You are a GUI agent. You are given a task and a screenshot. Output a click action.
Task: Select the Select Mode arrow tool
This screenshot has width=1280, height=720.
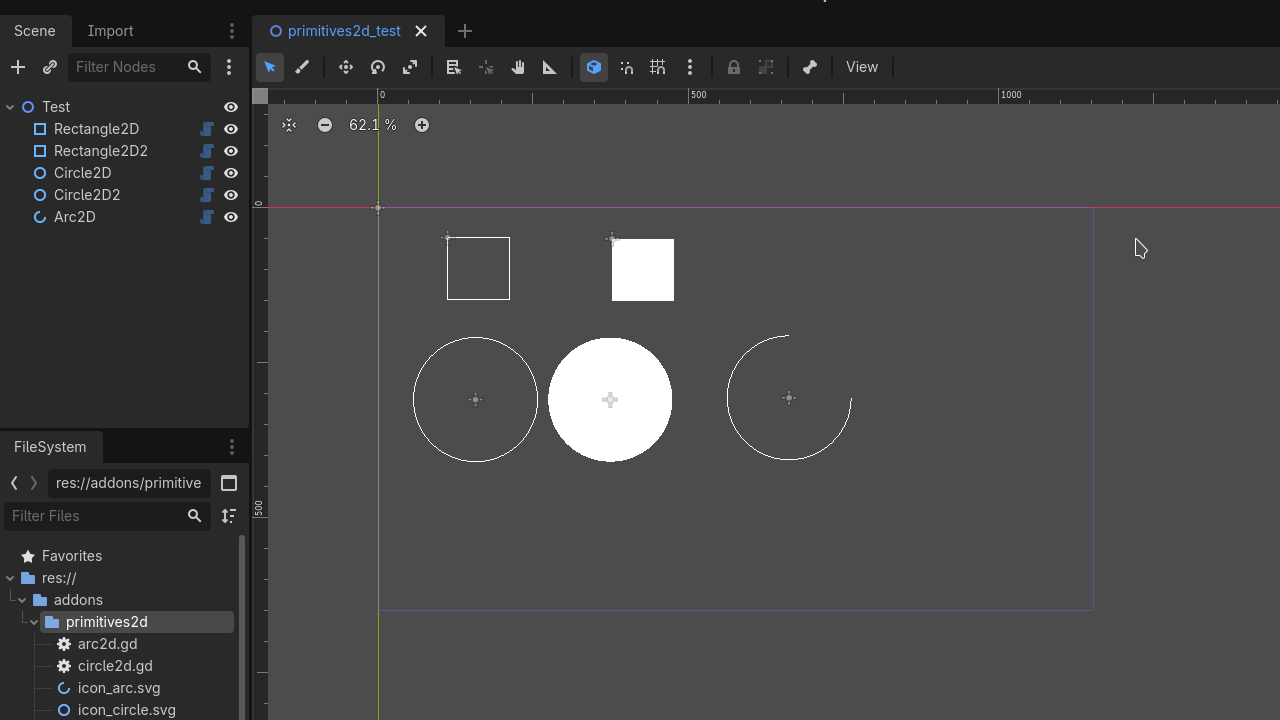pos(270,67)
